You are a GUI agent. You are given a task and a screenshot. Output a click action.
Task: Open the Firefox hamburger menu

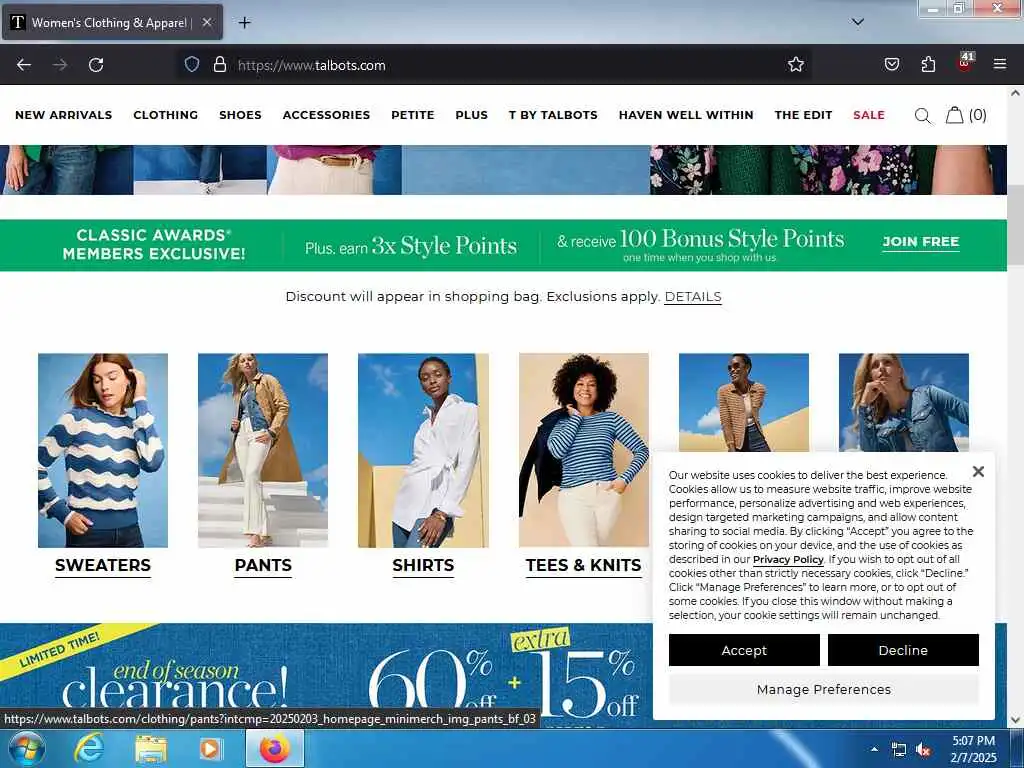tap(1000, 65)
